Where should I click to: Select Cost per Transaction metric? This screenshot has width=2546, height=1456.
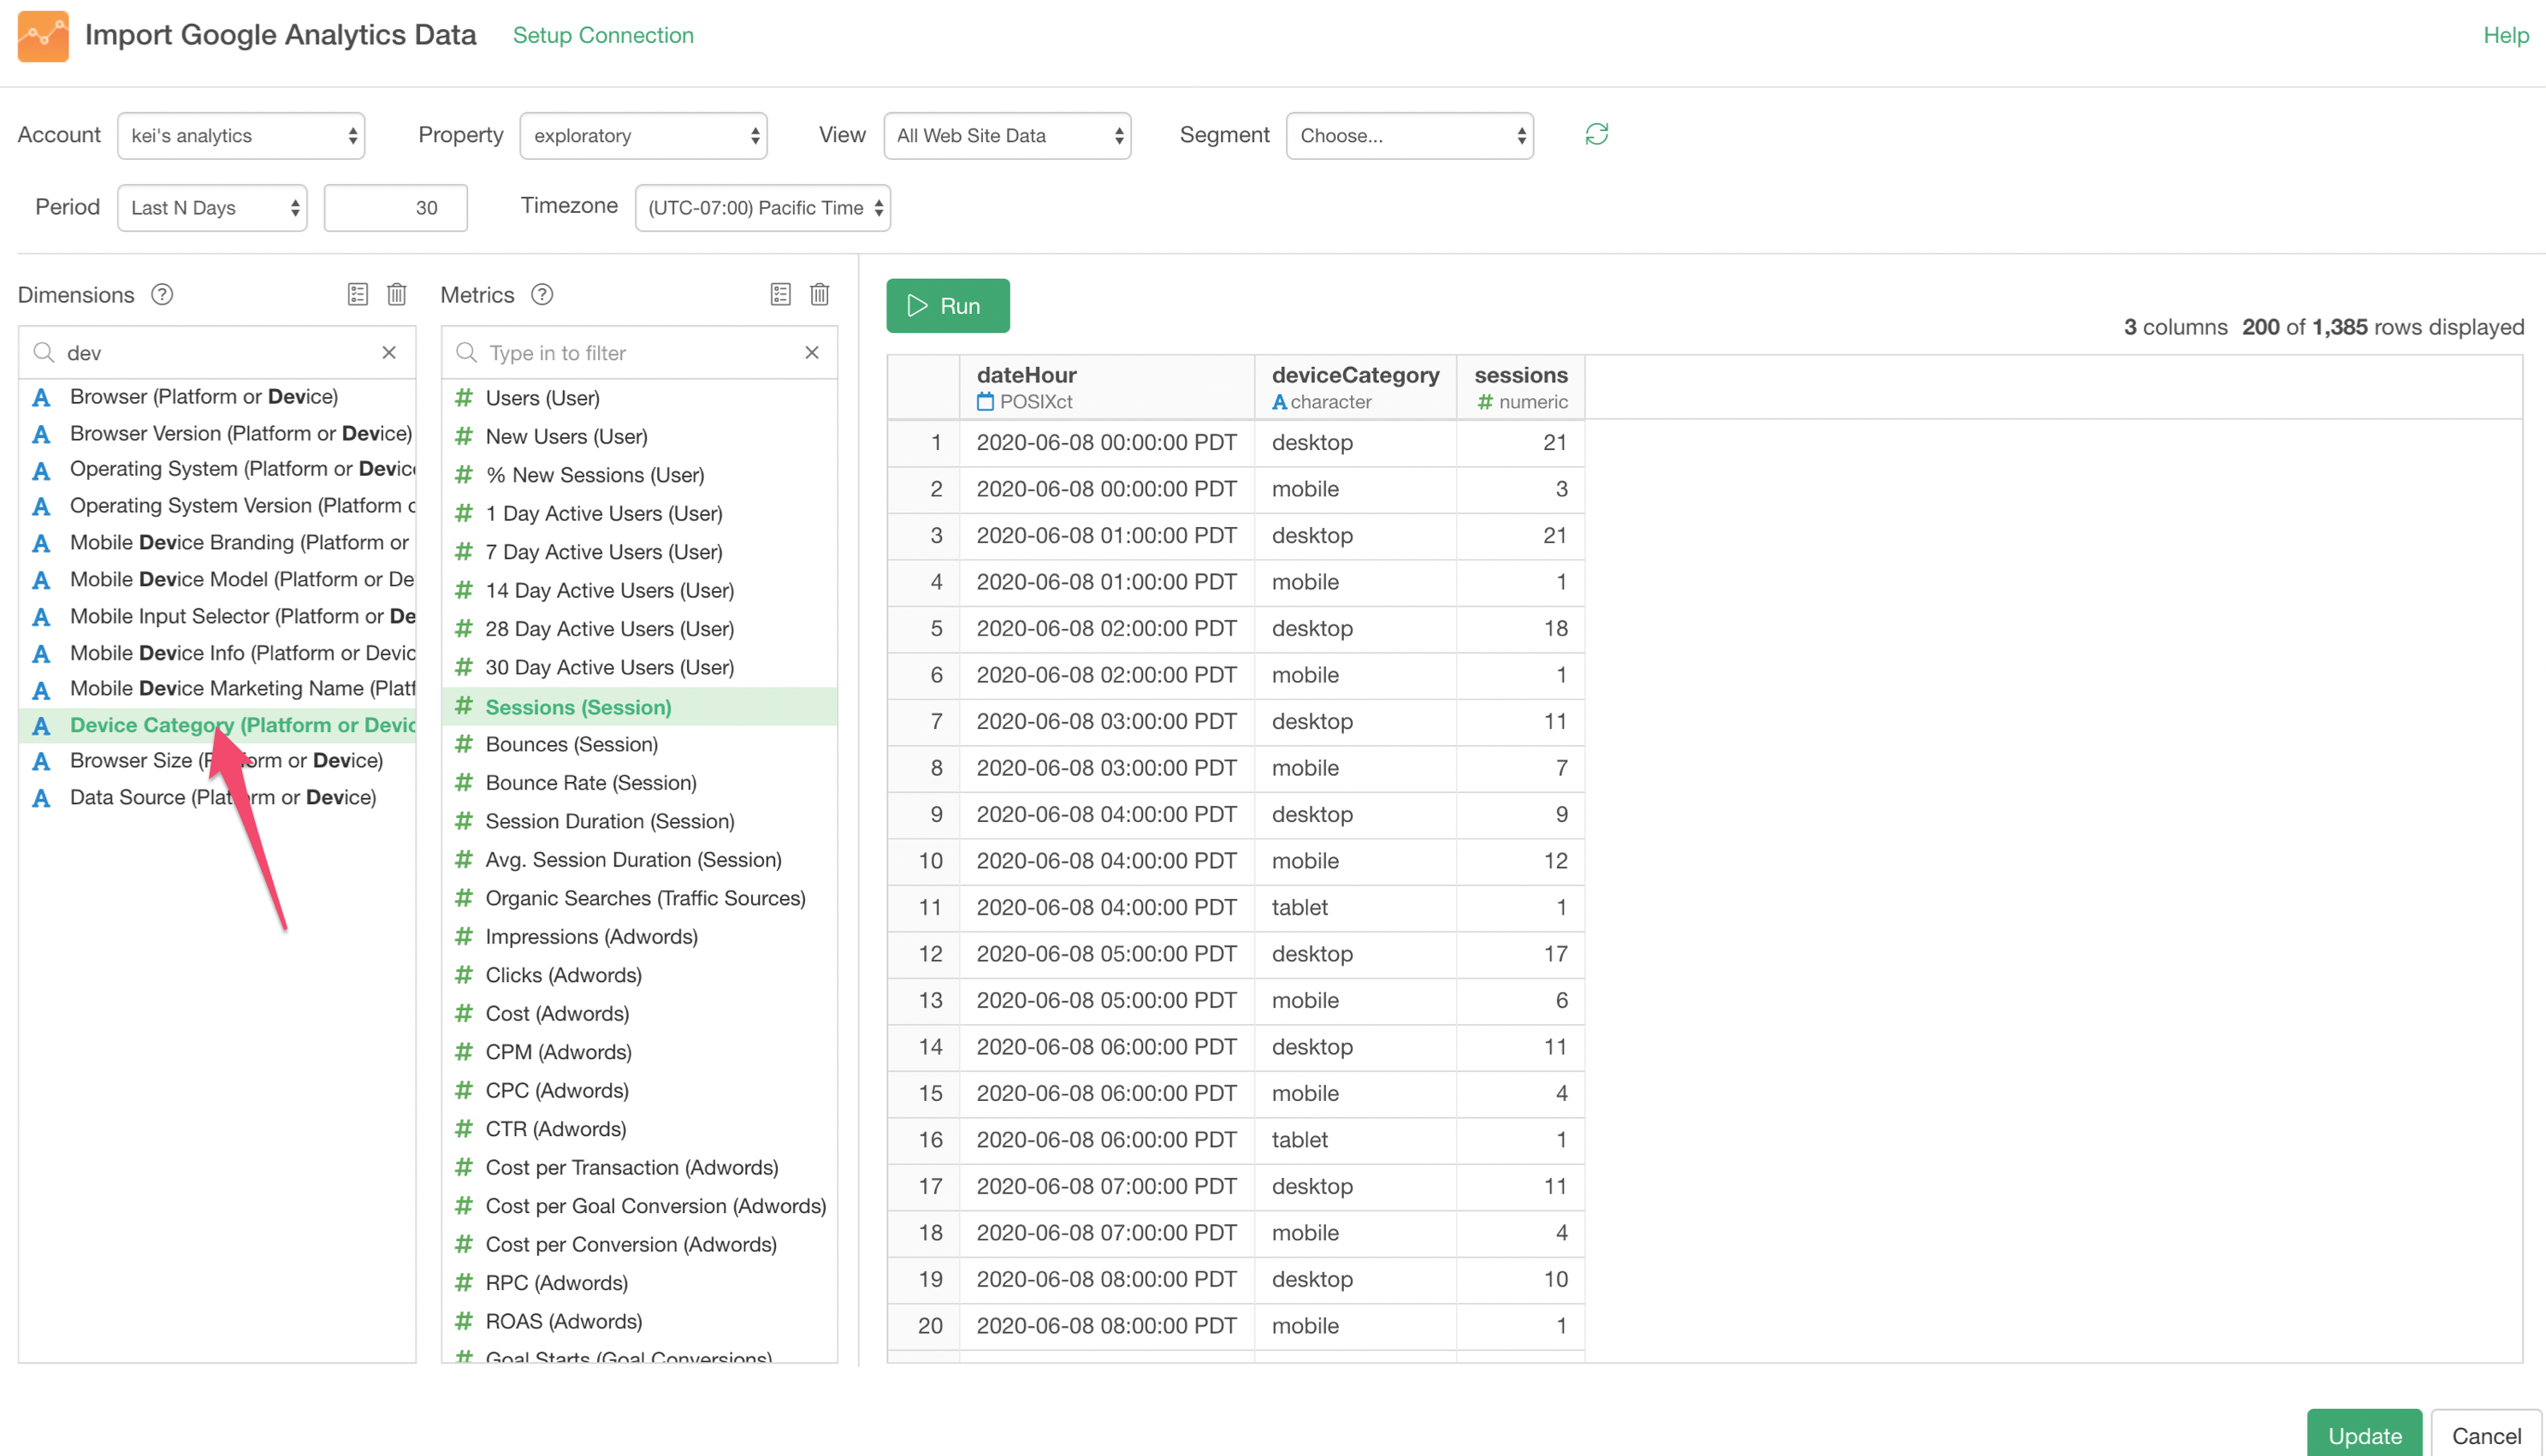640,1168
